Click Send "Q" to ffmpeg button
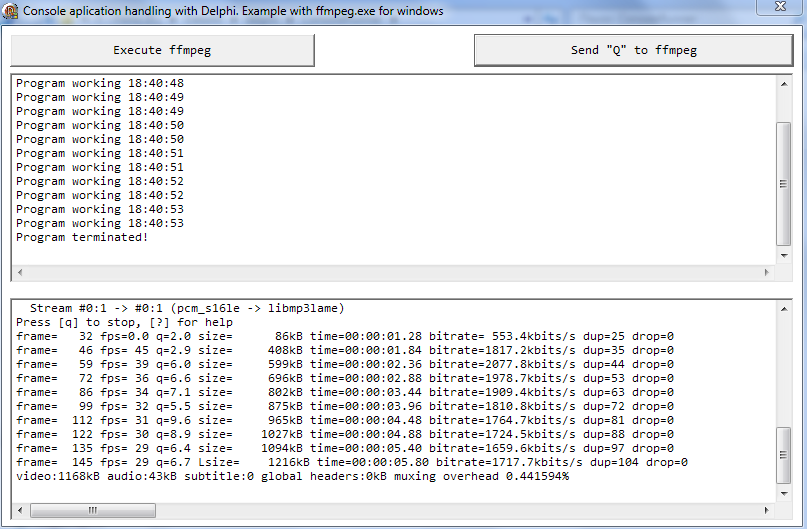This screenshot has height=529, width=807. point(634,50)
